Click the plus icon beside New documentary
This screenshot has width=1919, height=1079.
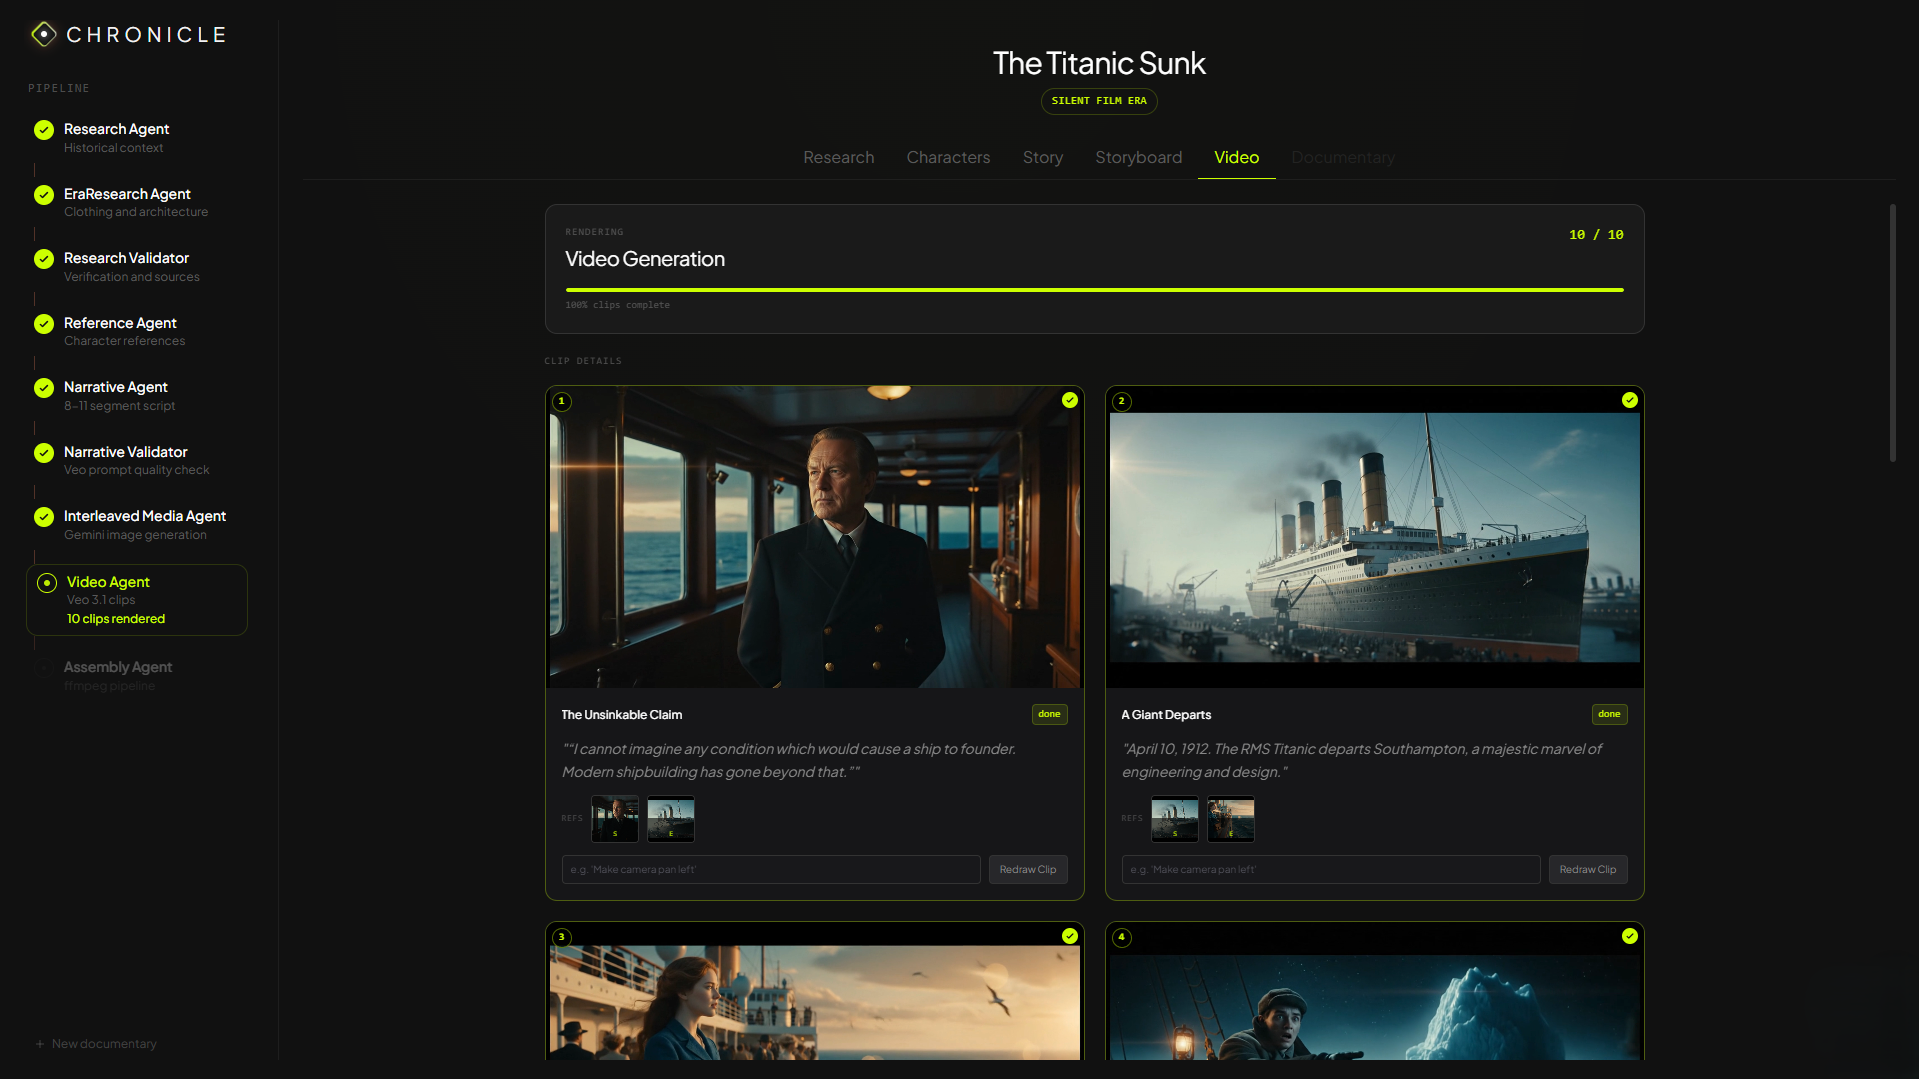[40, 1044]
